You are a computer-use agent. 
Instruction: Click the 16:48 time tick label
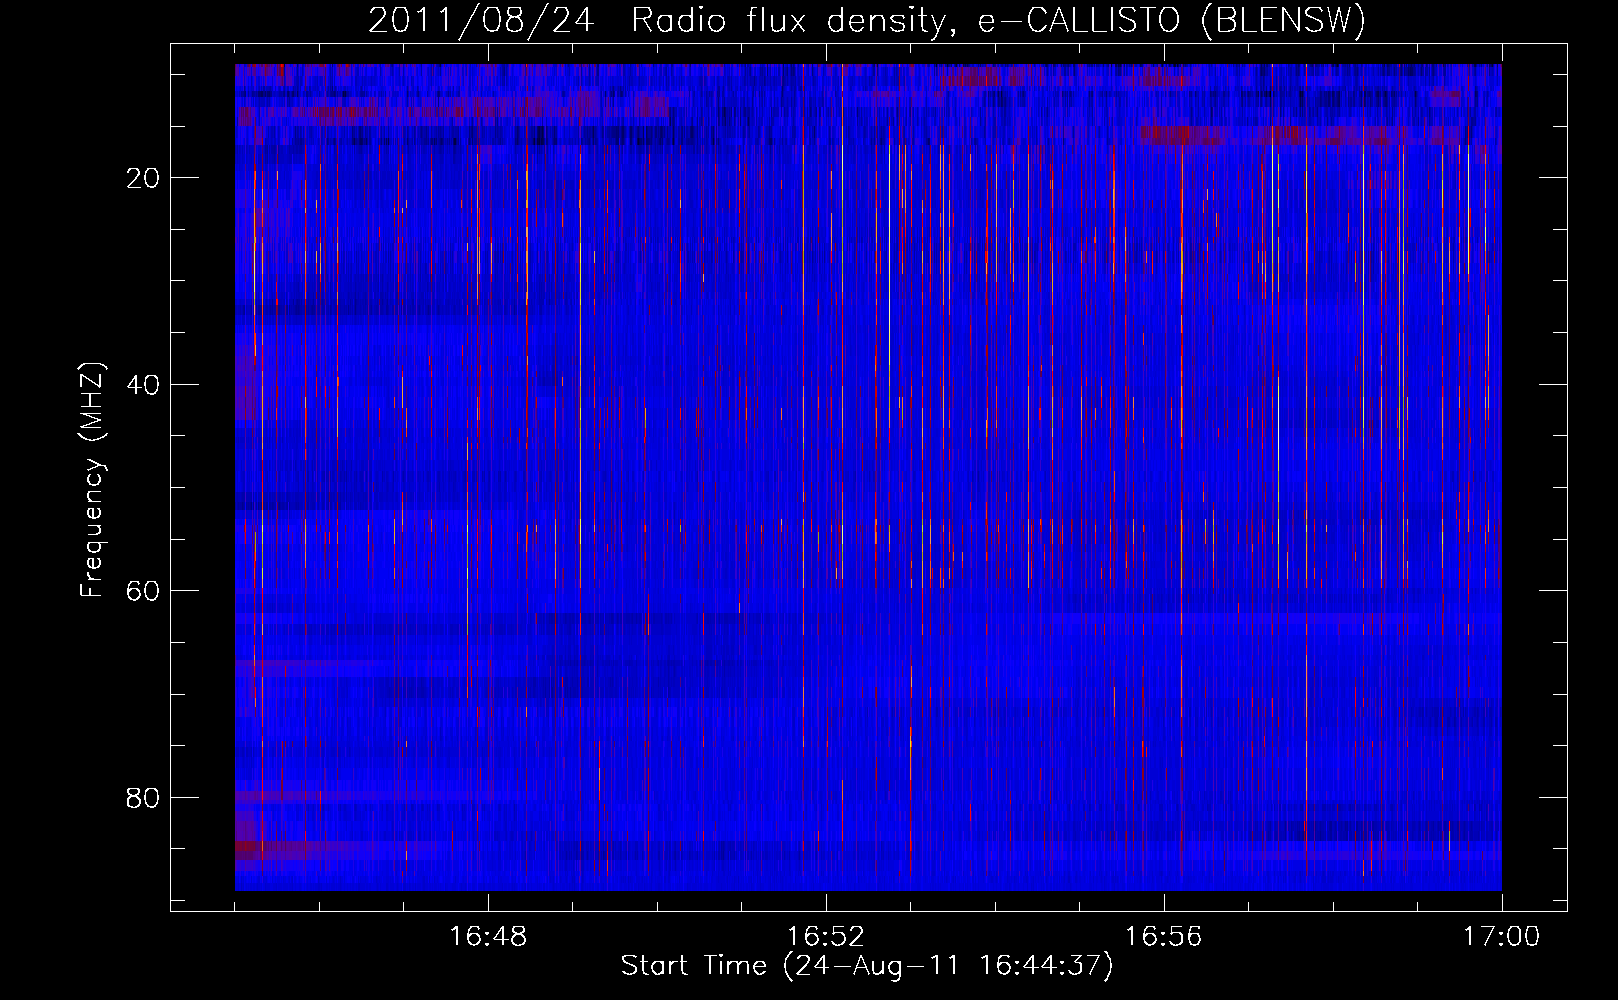(488, 937)
